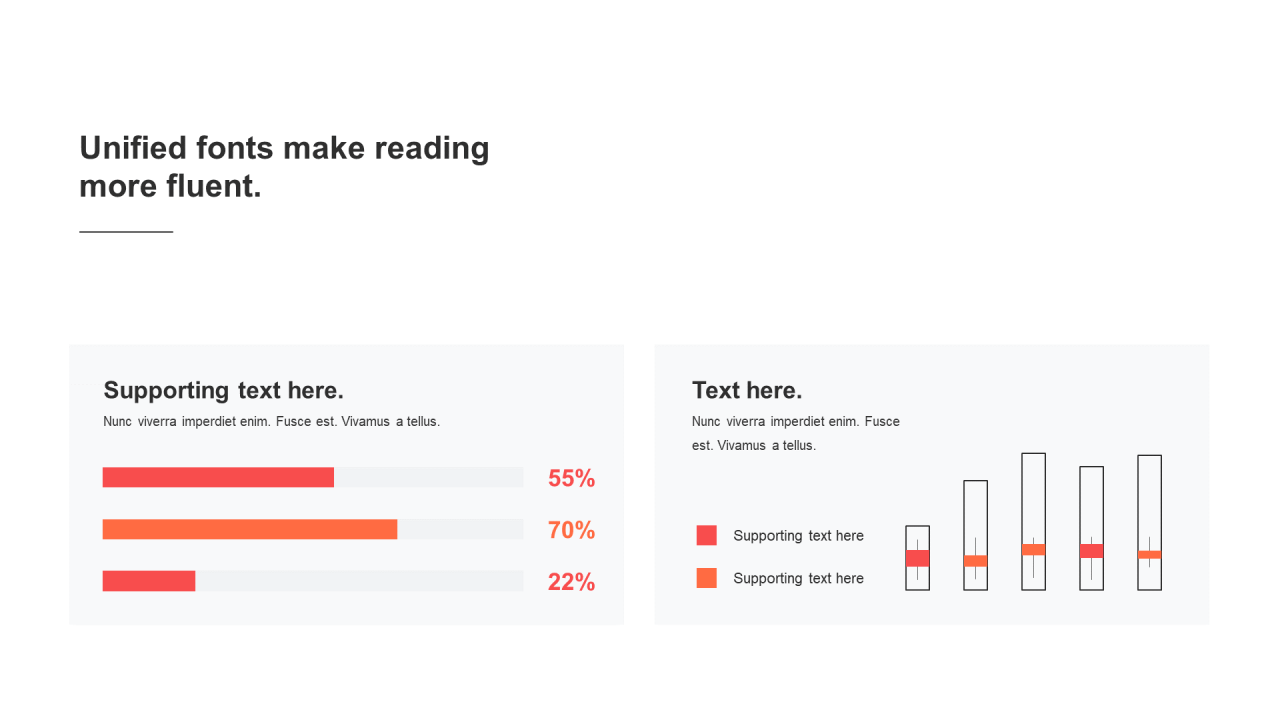
Task: Select the 'Text here.' heading
Action: click(x=747, y=390)
